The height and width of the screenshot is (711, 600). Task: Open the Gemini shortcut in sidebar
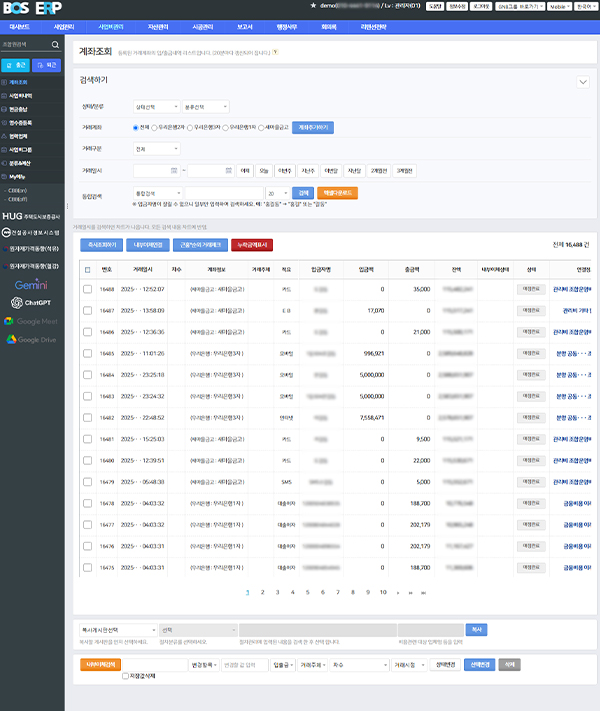(31, 285)
